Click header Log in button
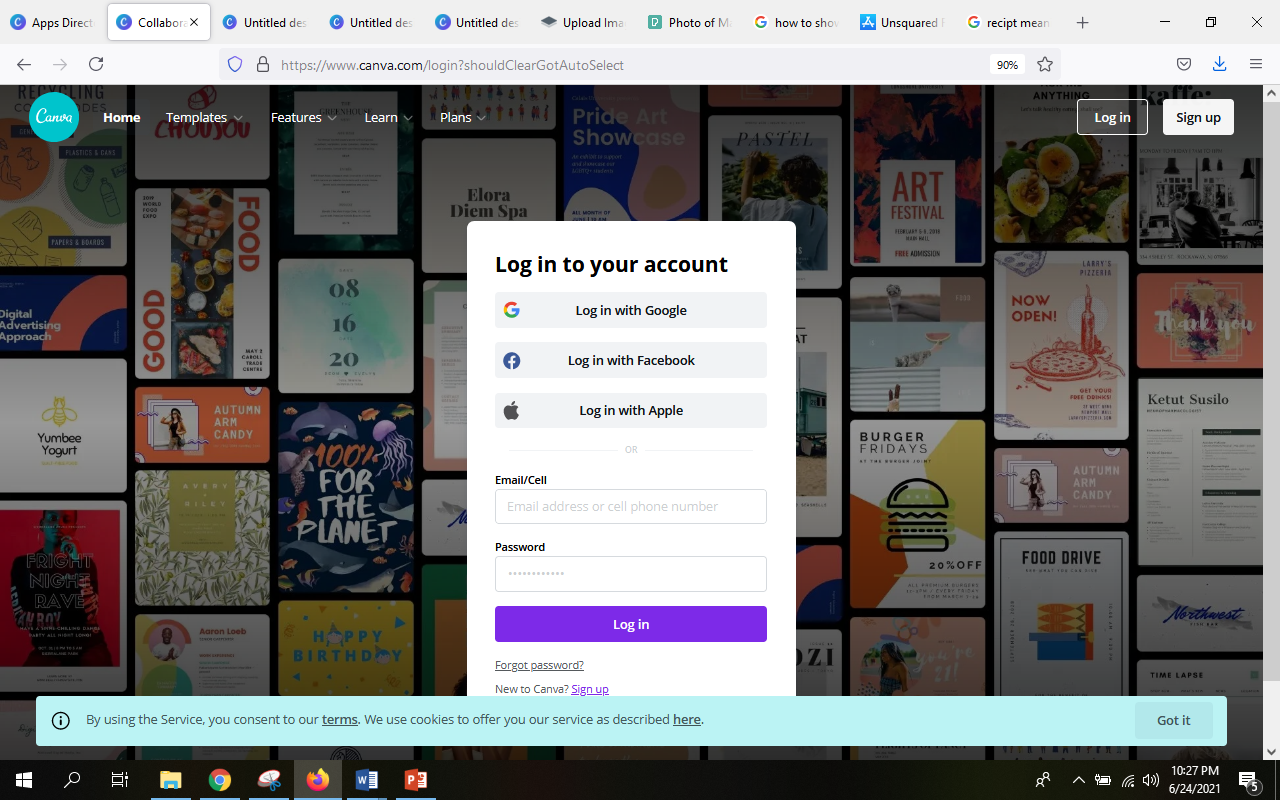Viewport: 1280px width, 800px height. pos(1112,117)
